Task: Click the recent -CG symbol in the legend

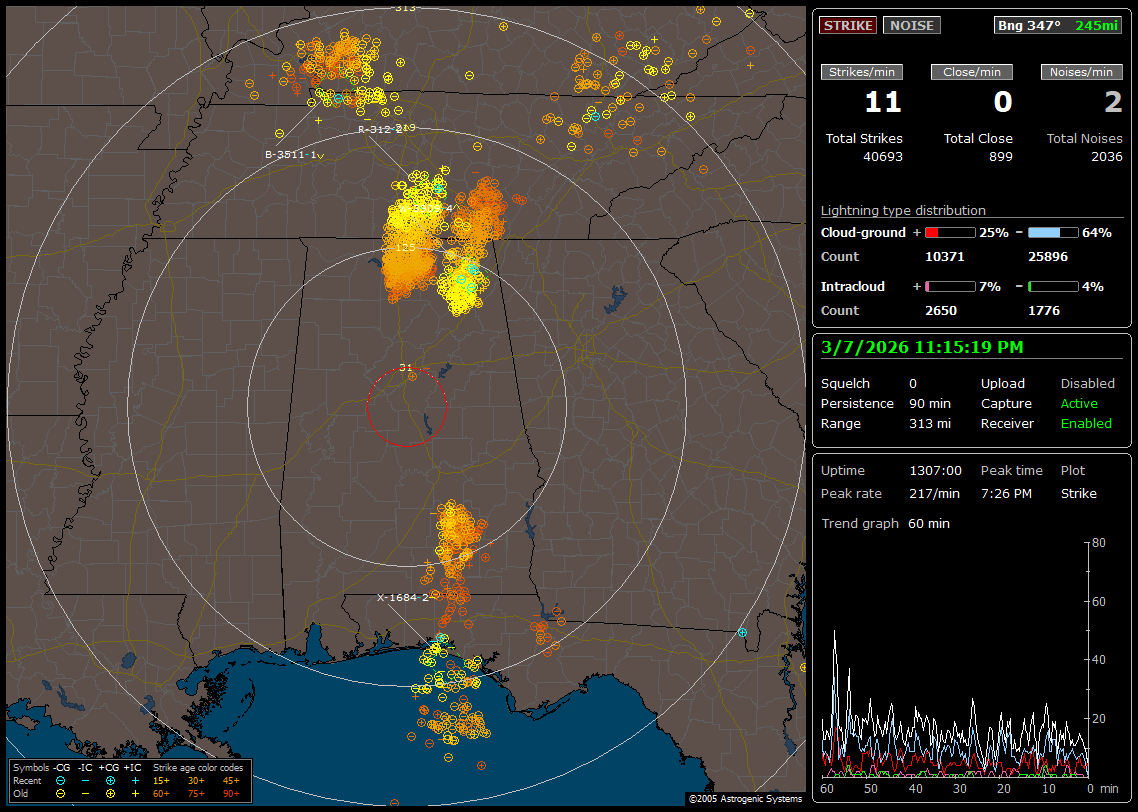Action: click(x=61, y=780)
